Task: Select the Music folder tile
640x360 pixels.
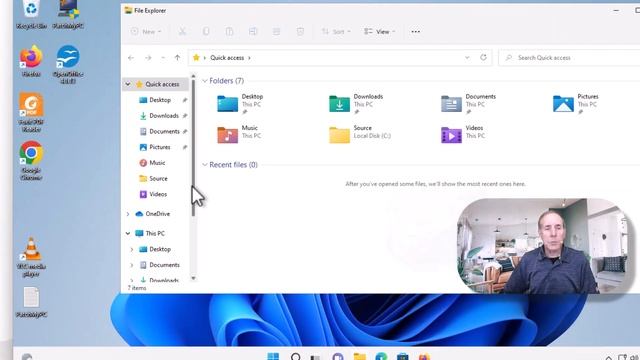Action: coord(239,135)
